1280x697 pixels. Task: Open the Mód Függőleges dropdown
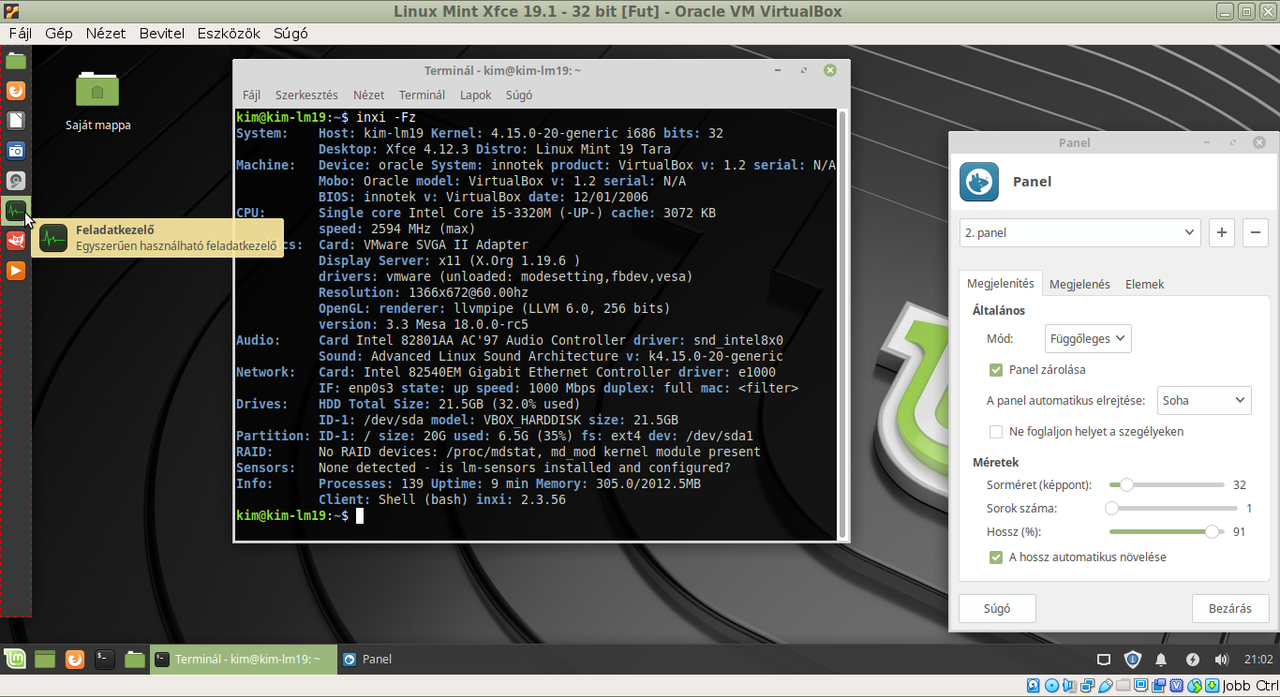pos(1088,338)
